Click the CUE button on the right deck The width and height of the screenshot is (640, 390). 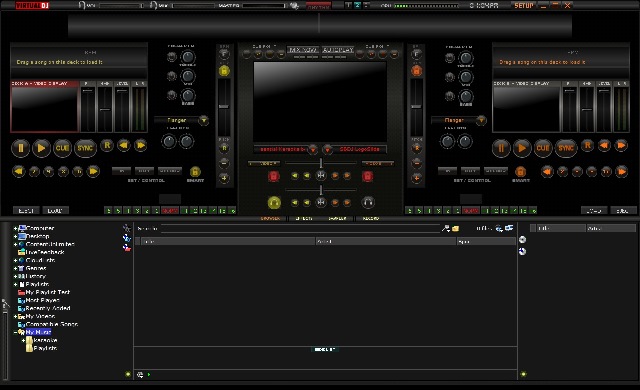(543, 148)
